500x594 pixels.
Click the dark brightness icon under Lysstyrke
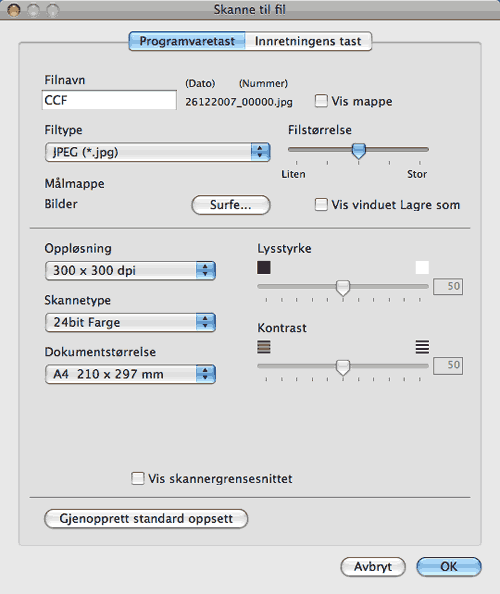(264, 267)
